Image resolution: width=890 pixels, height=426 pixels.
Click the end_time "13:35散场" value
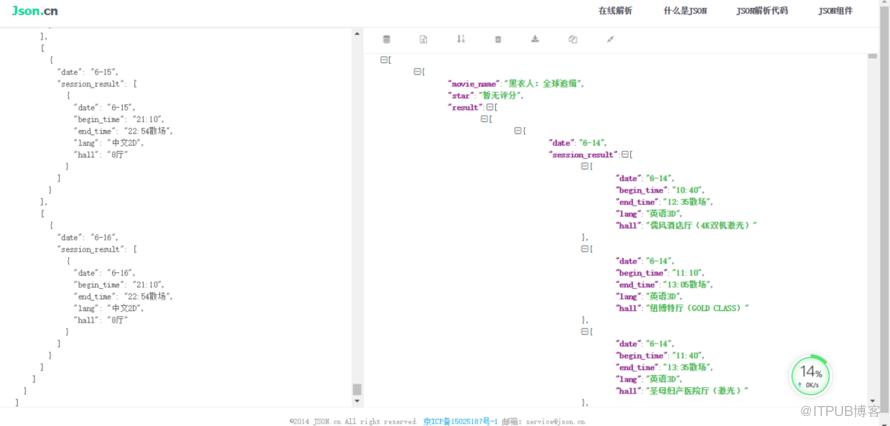(685, 368)
